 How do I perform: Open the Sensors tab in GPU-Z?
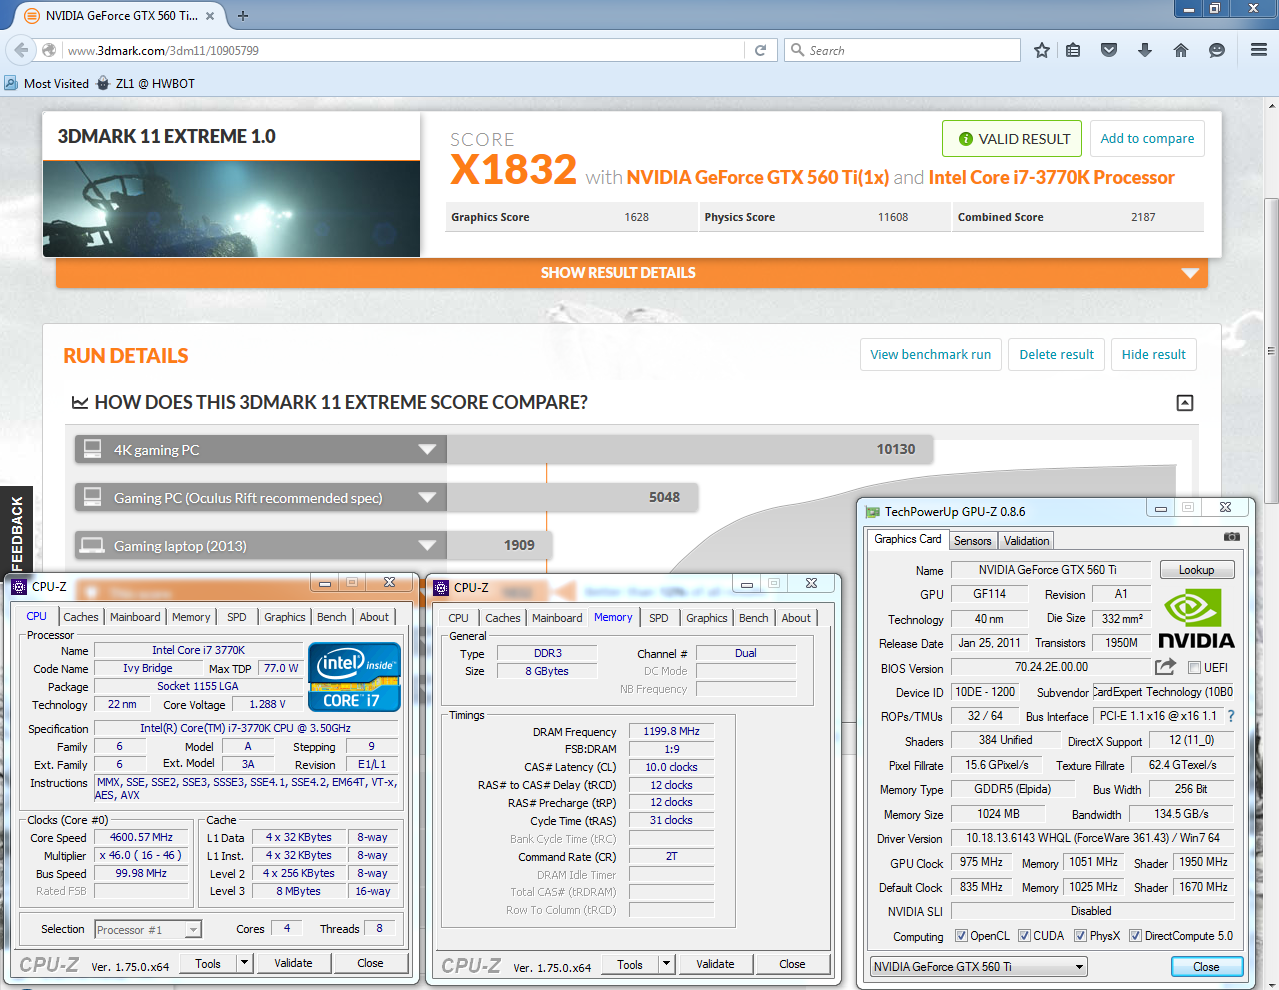pos(973,541)
